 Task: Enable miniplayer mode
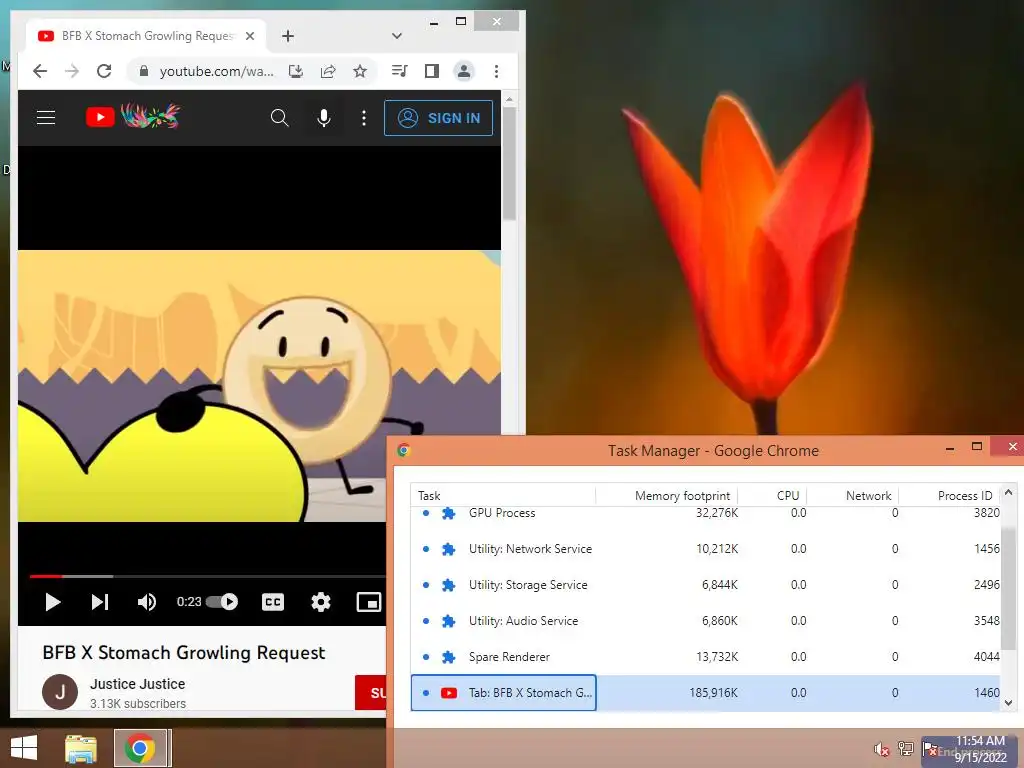click(x=368, y=601)
